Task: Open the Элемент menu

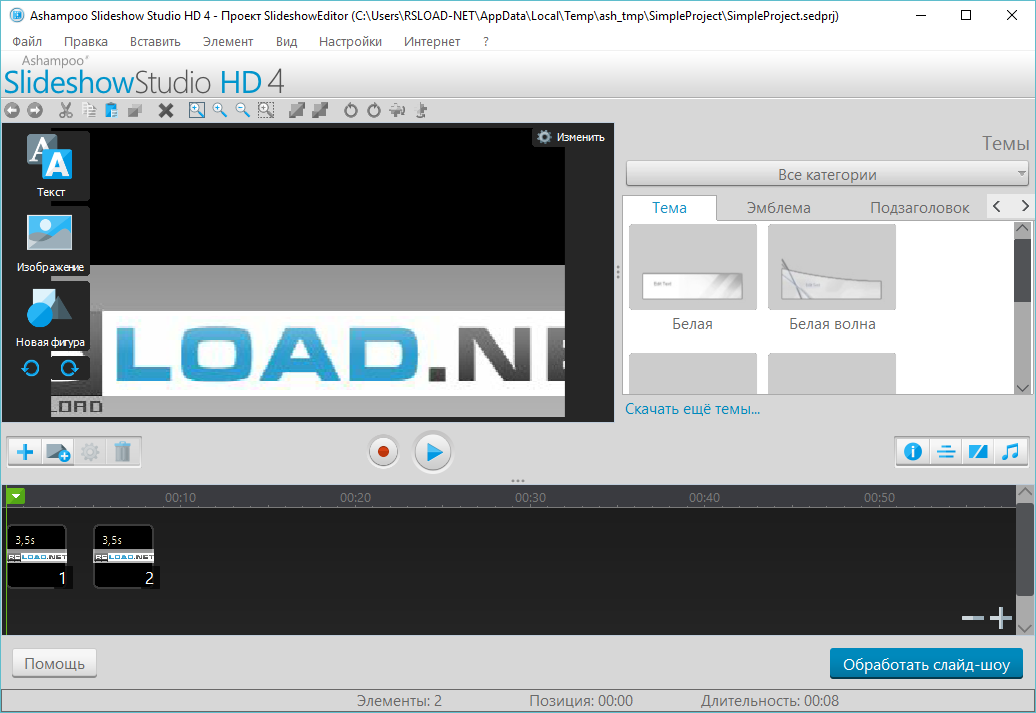Action: (228, 42)
